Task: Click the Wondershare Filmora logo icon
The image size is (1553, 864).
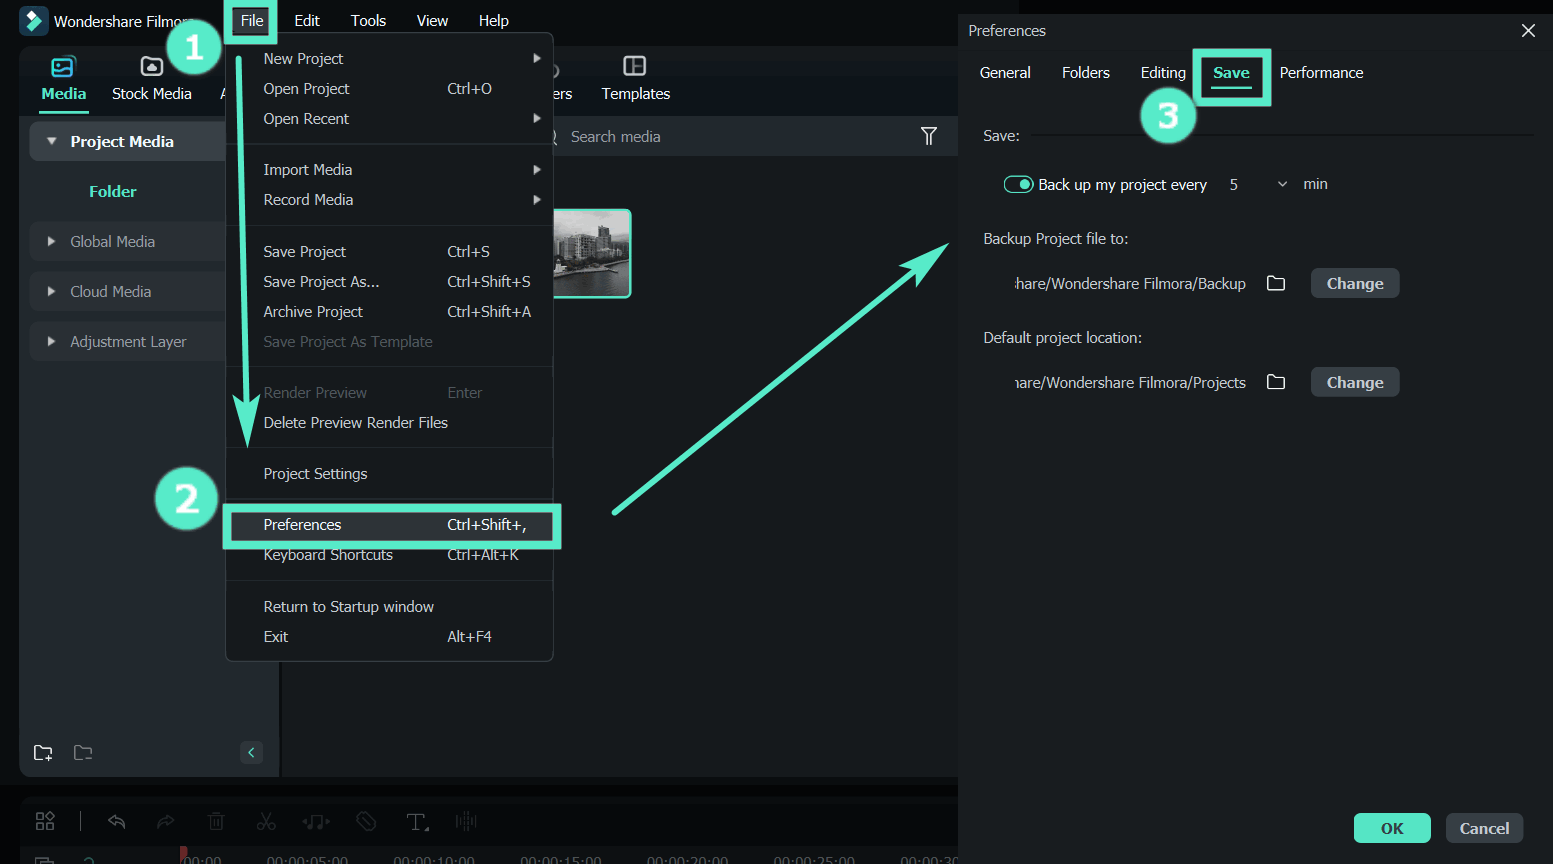Action: [x=33, y=21]
